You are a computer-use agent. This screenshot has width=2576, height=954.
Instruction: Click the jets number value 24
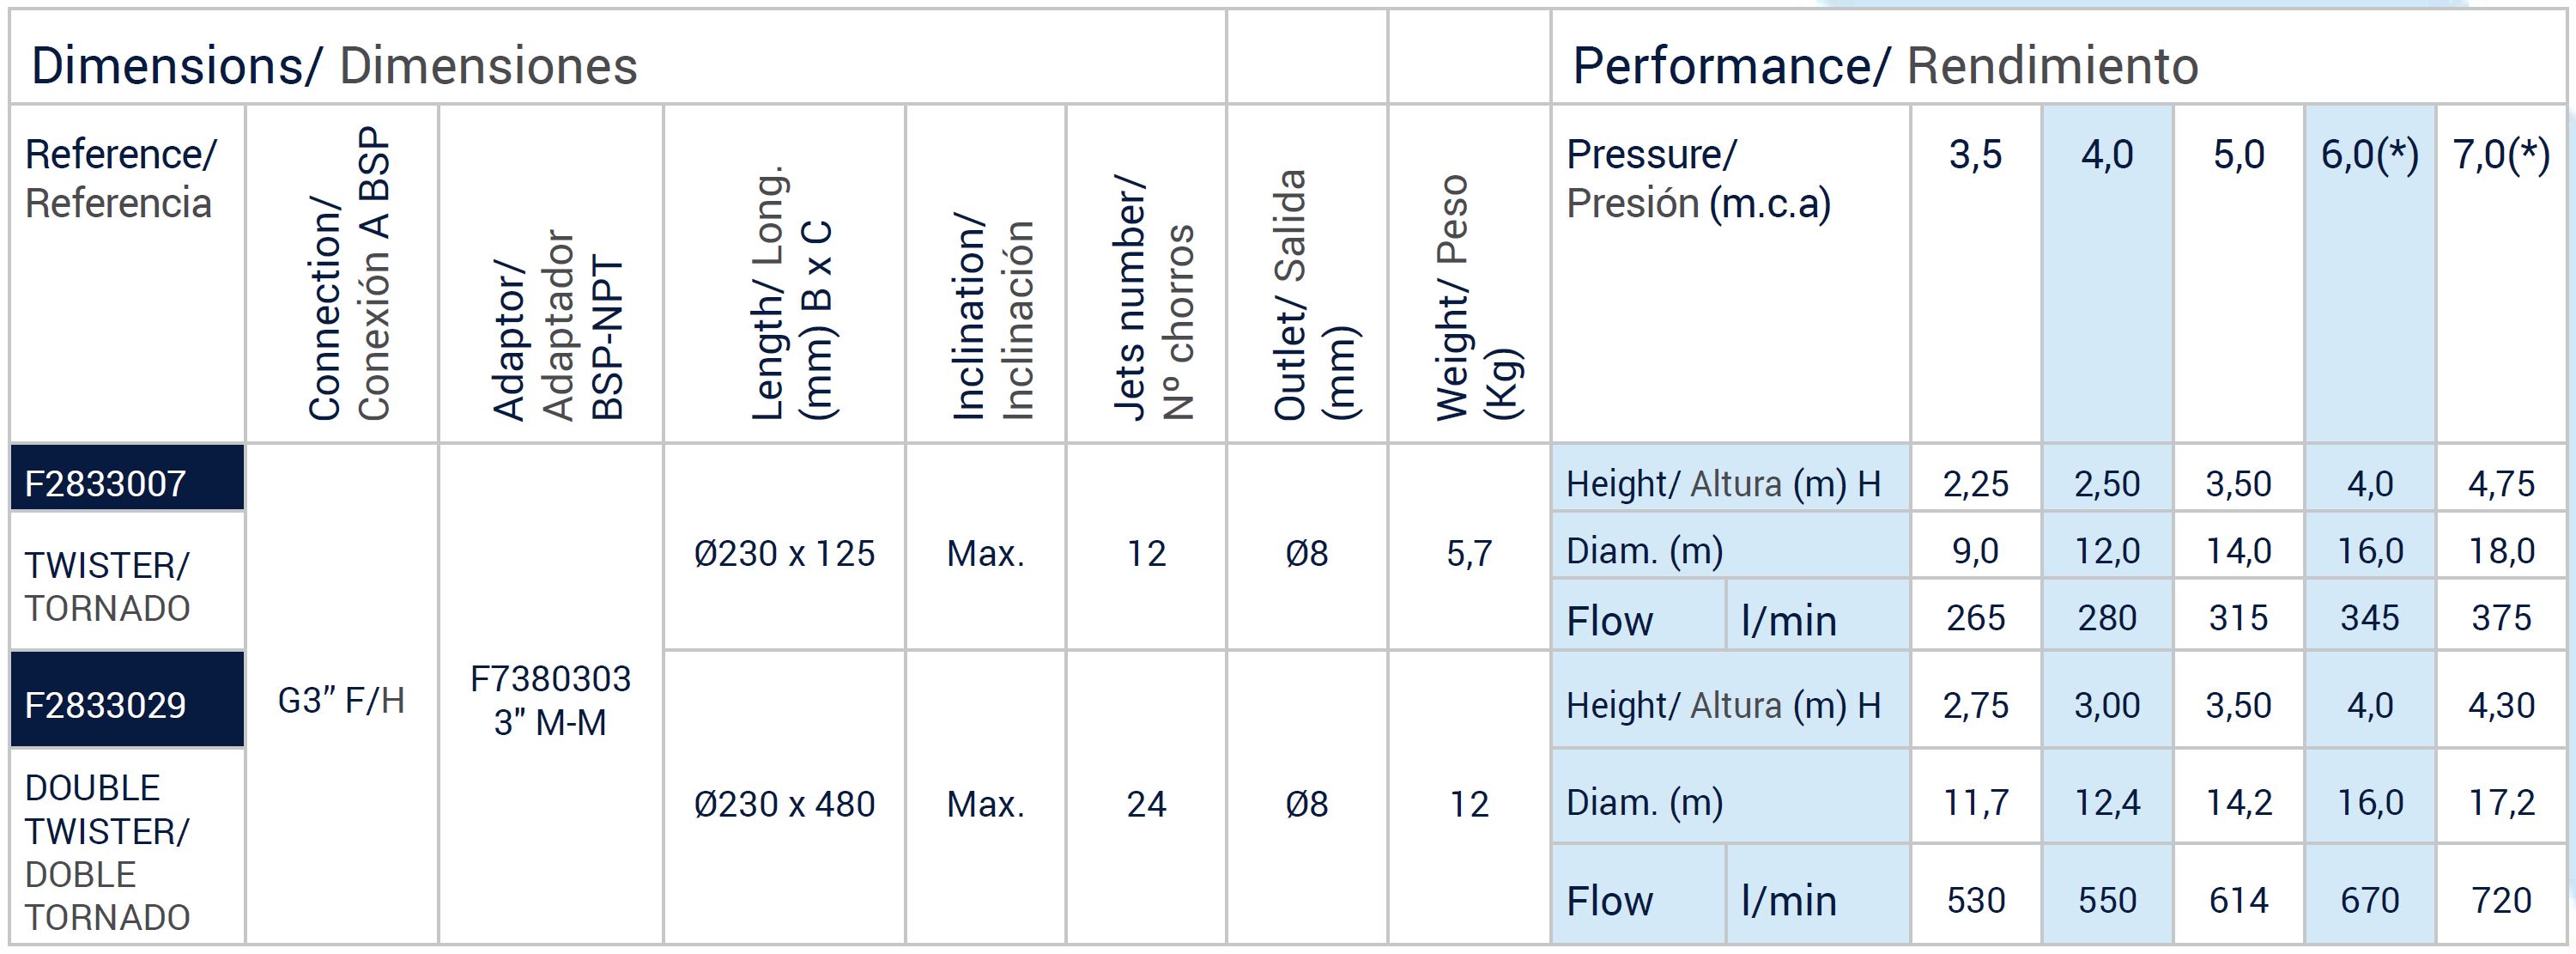click(1146, 804)
